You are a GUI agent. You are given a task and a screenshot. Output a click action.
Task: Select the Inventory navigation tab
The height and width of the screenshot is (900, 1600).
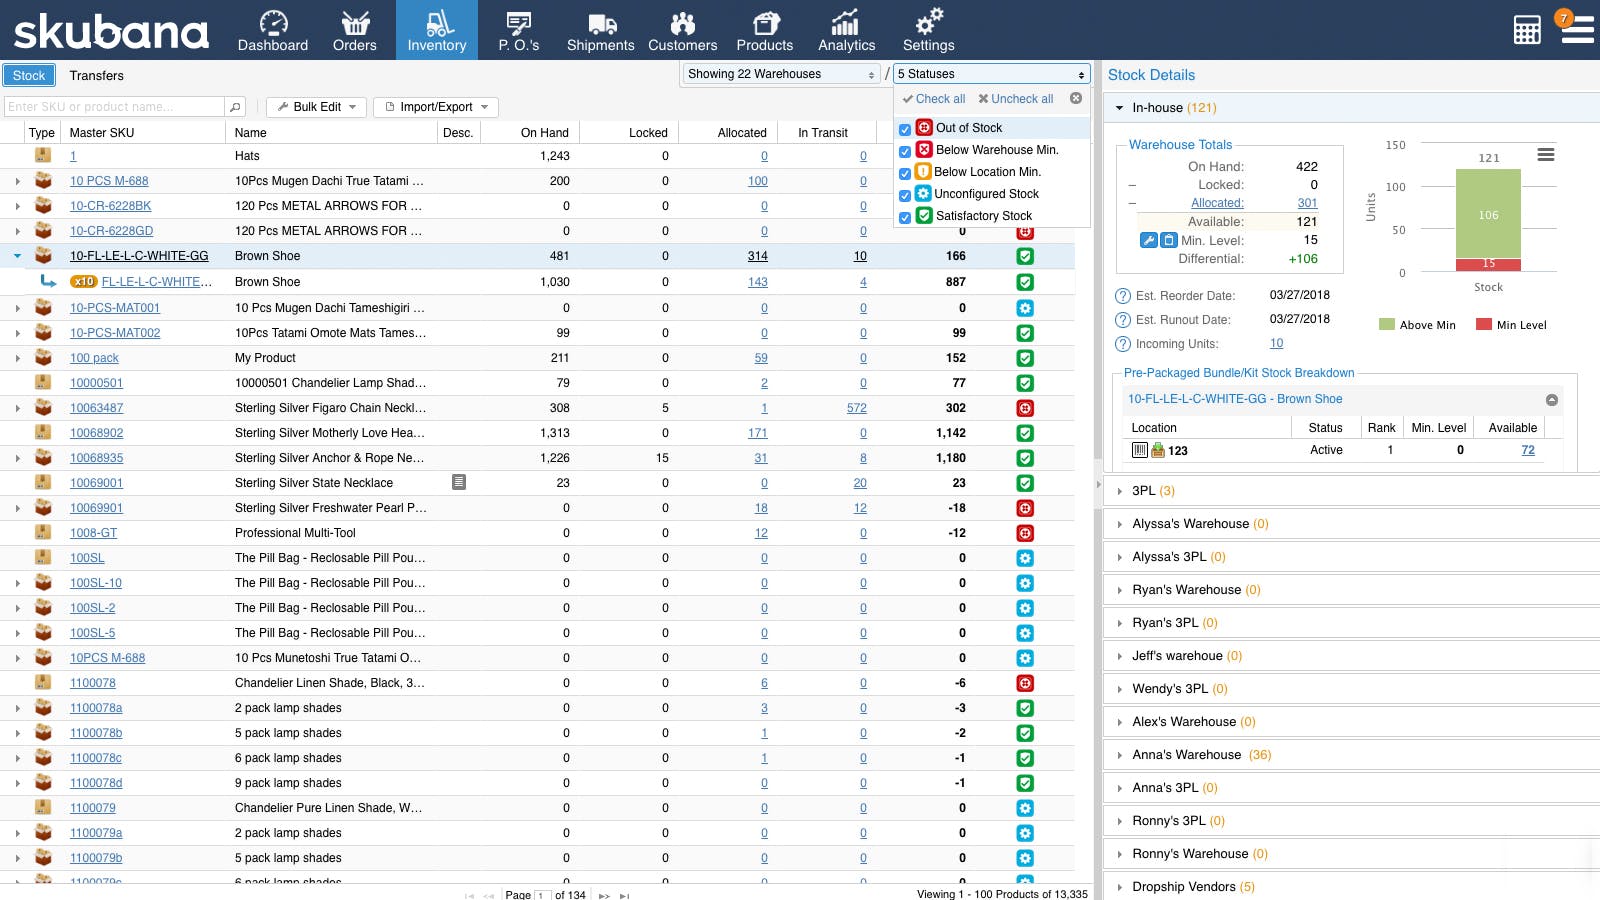point(437,30)
